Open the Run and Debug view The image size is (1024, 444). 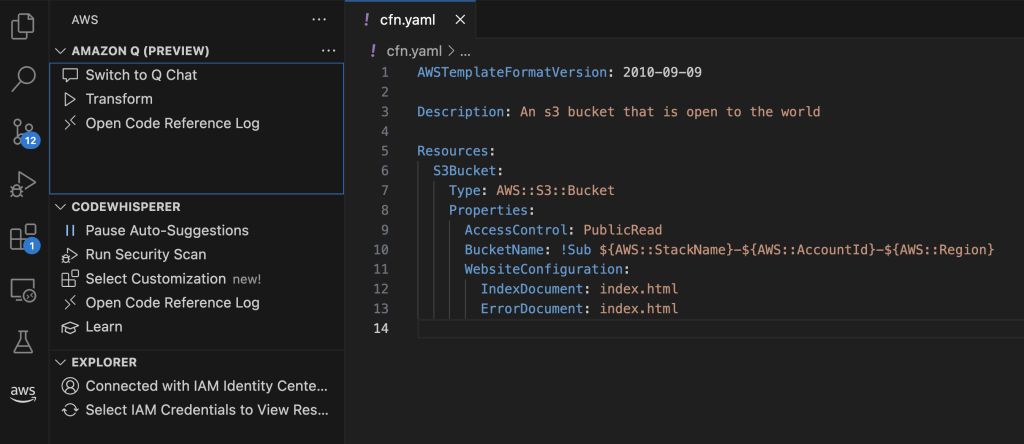(24, 184)
